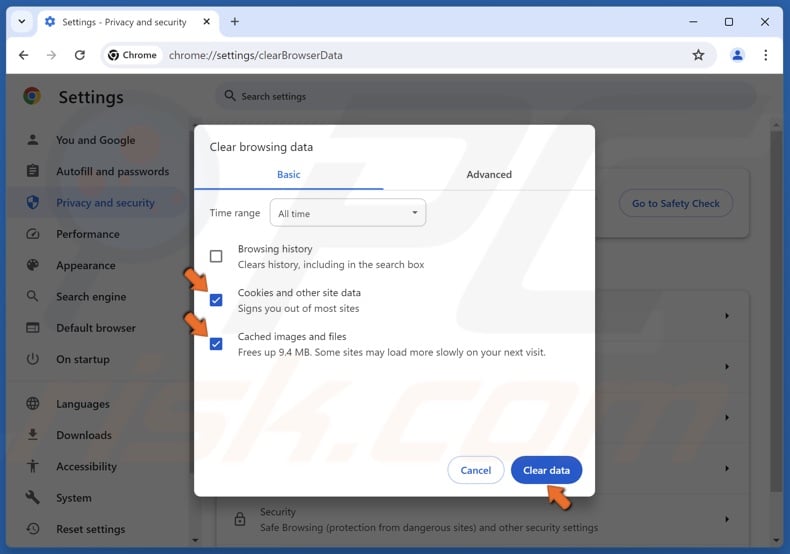
Task: Click the Autofill and passwords clipboard icon
Action: coord(33,171)
